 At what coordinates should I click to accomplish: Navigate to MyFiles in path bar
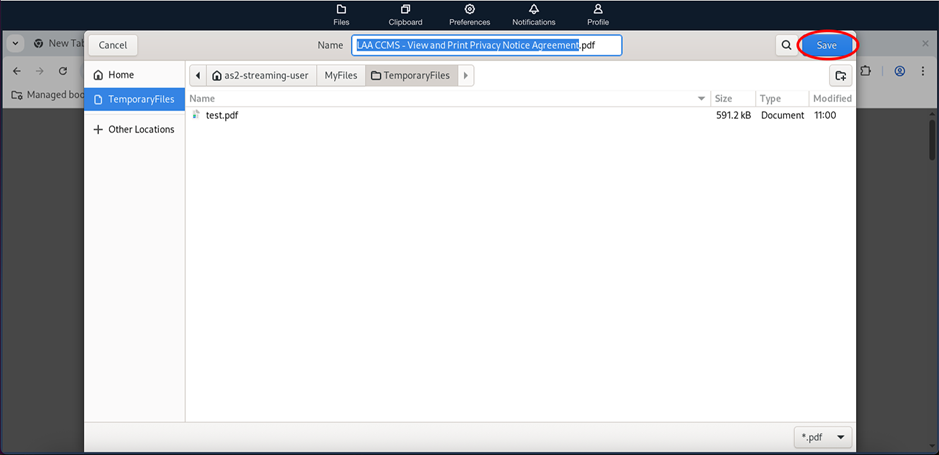(x=340, y=75)
